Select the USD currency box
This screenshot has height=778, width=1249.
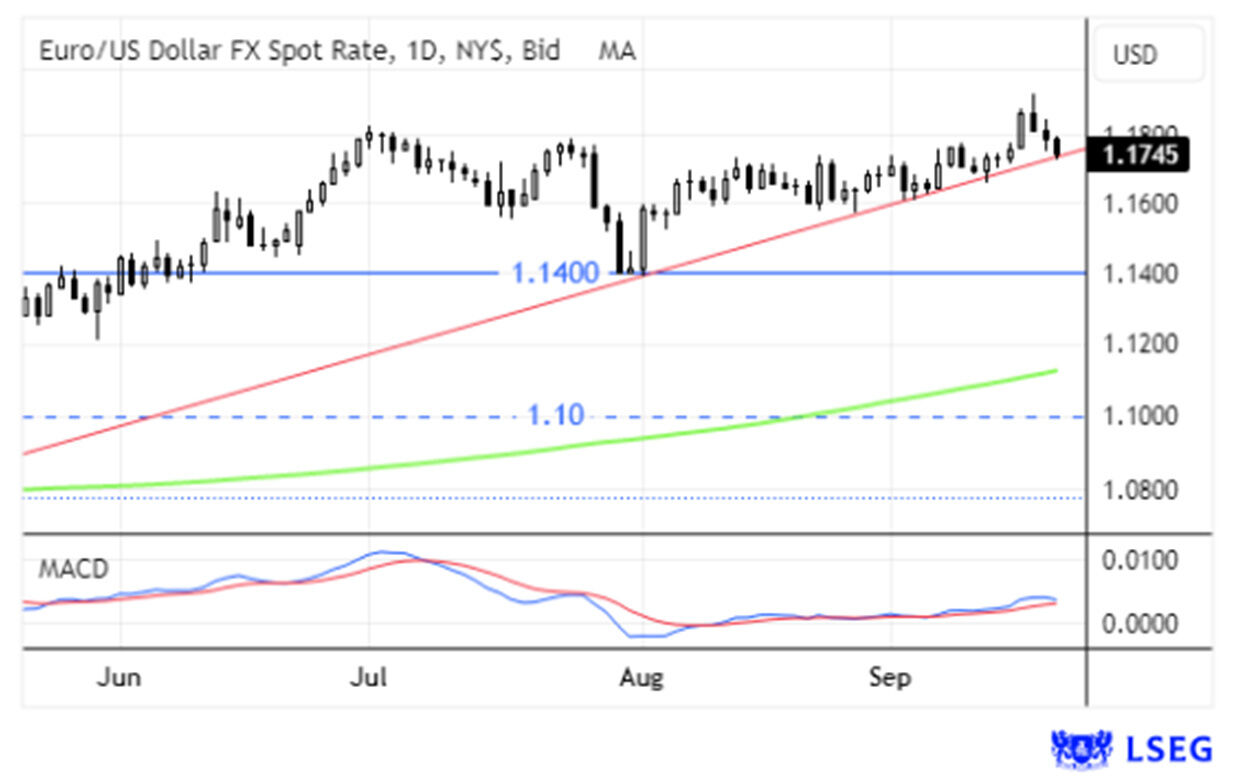pyautogui.click(x=1147, y=54)
